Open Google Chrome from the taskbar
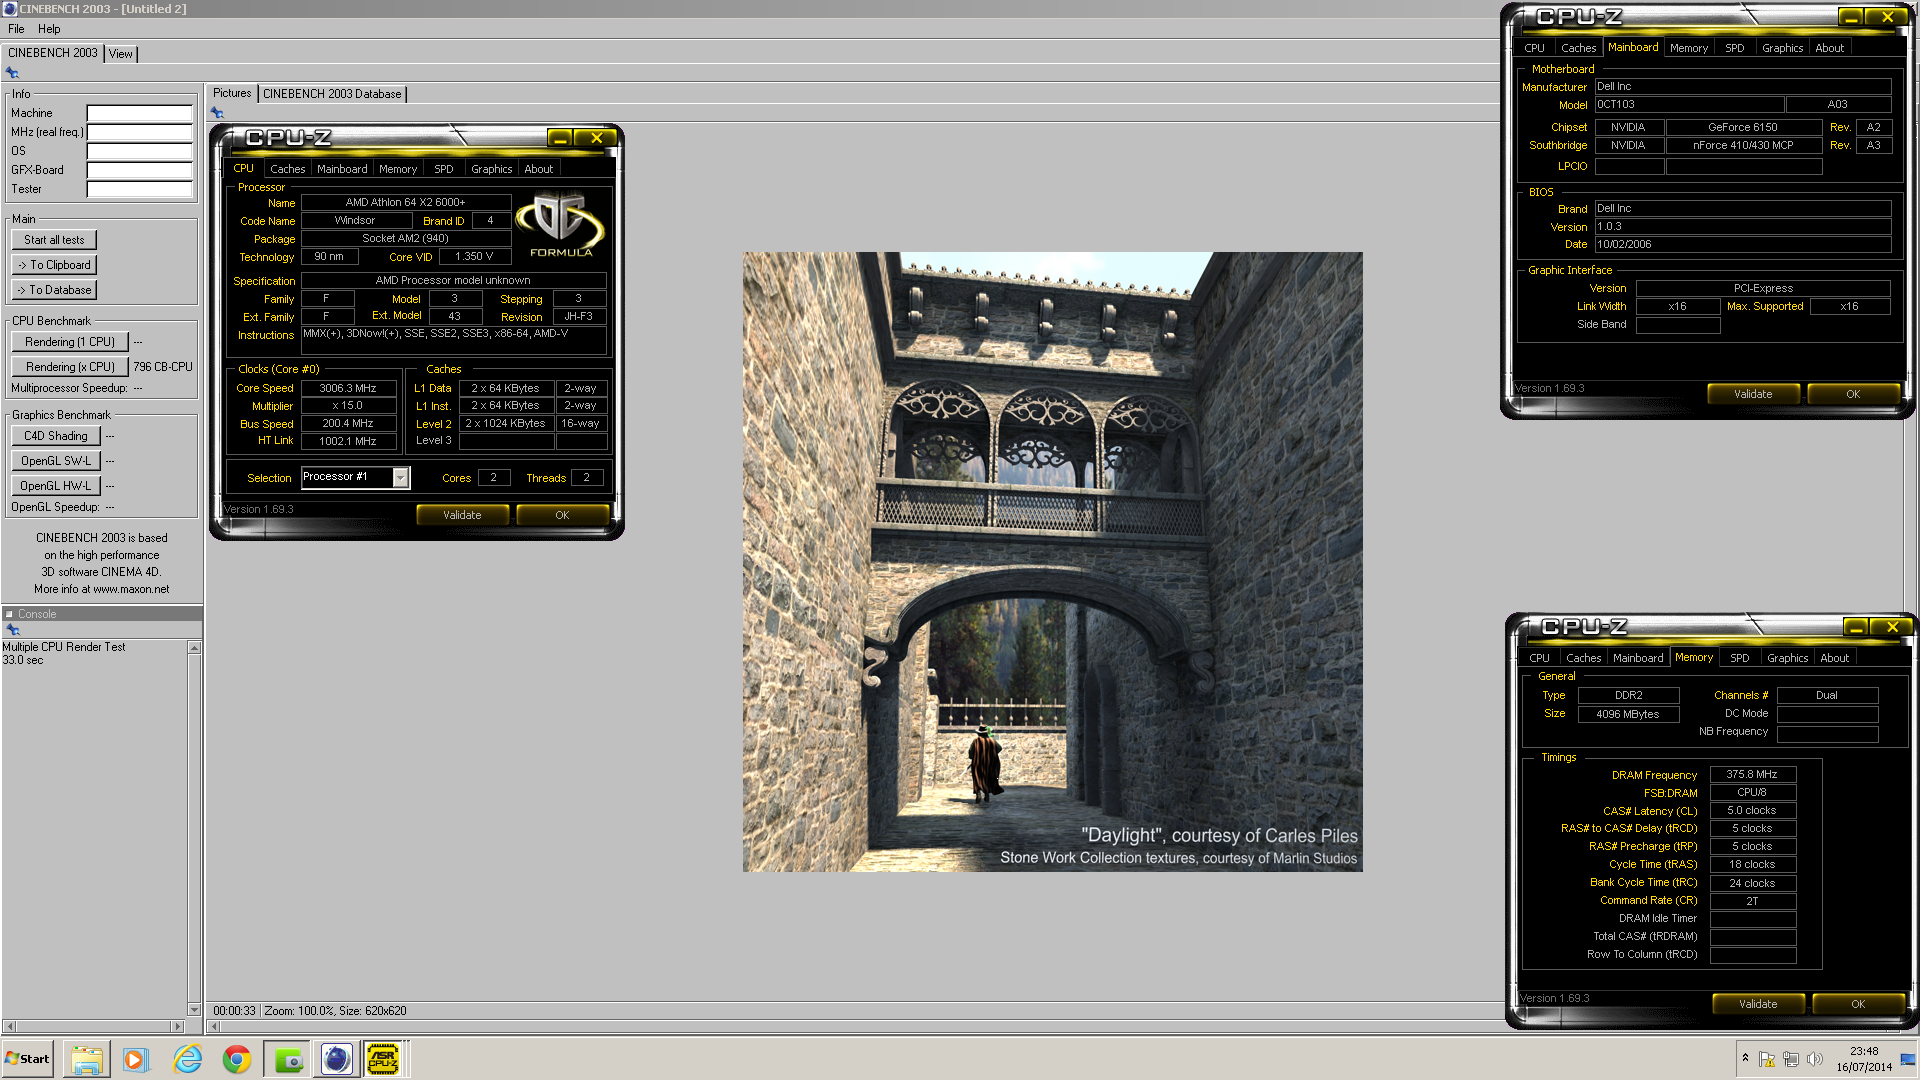 pos(237,1059)
